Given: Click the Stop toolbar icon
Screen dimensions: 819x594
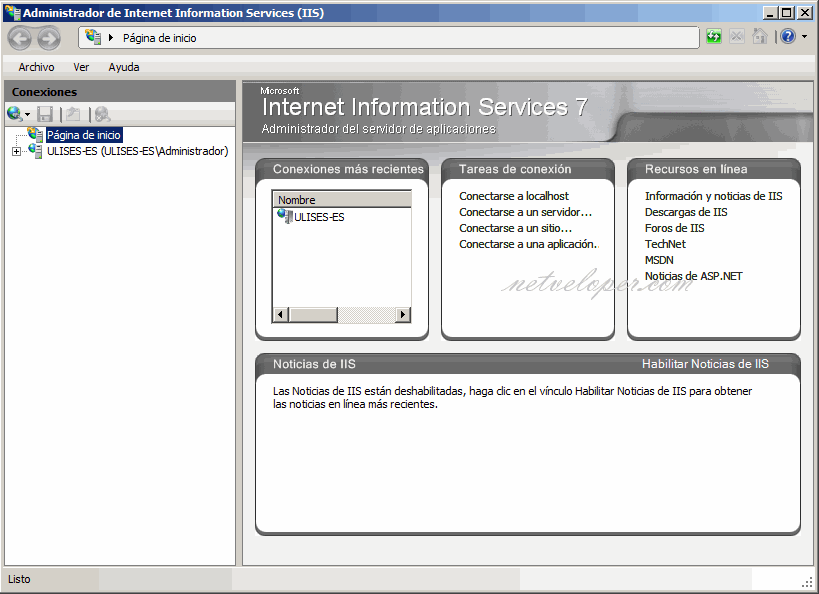Looking at the screenshot, I should [736, 37].
